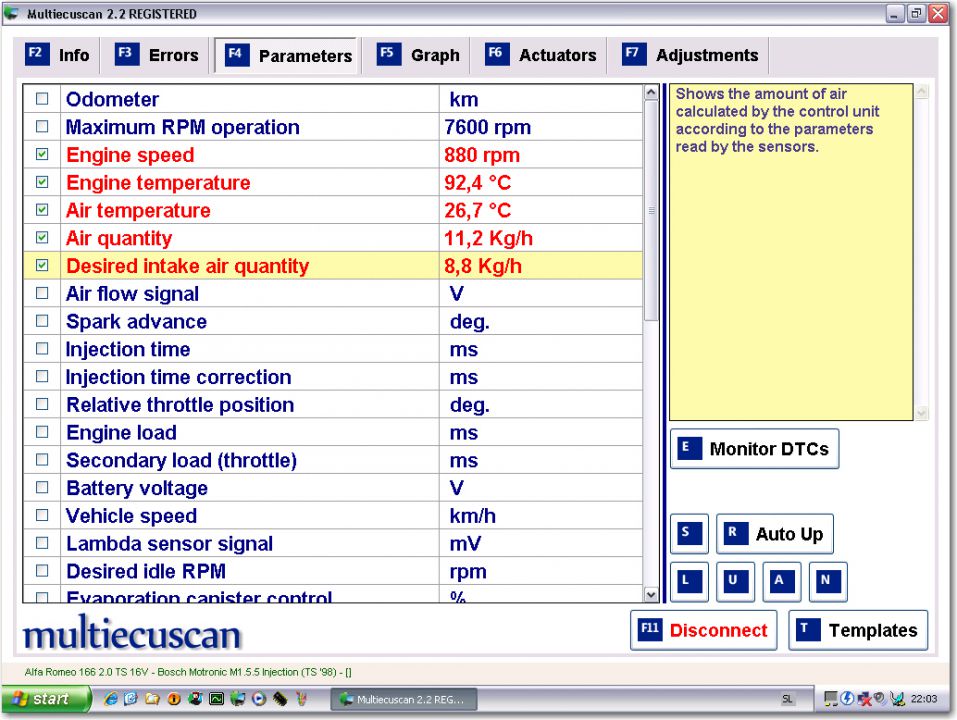This screenshot has width=957, height=720.
Task: Check the Lambda sensor signal checkbox
Action: (42, 543)
